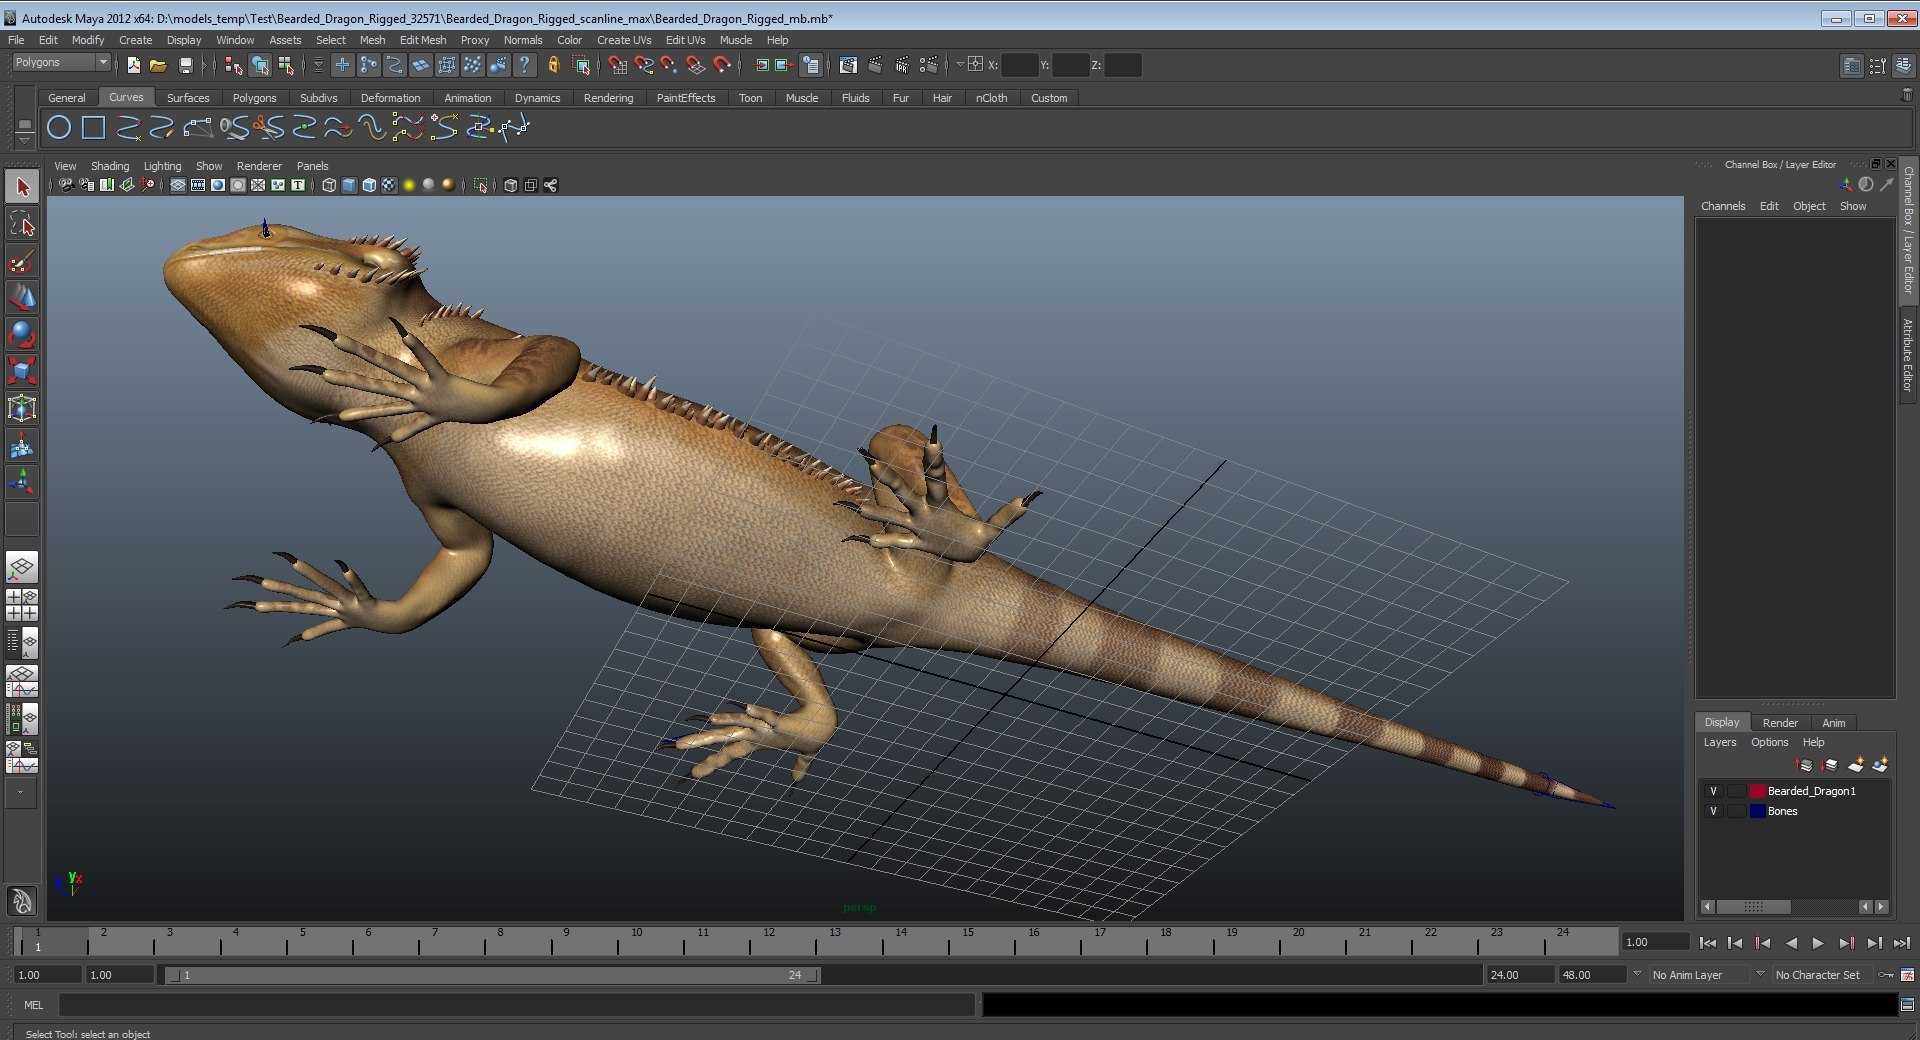
Task: Switch to the Render layer tab
Action: click(x=1779, y=723)
